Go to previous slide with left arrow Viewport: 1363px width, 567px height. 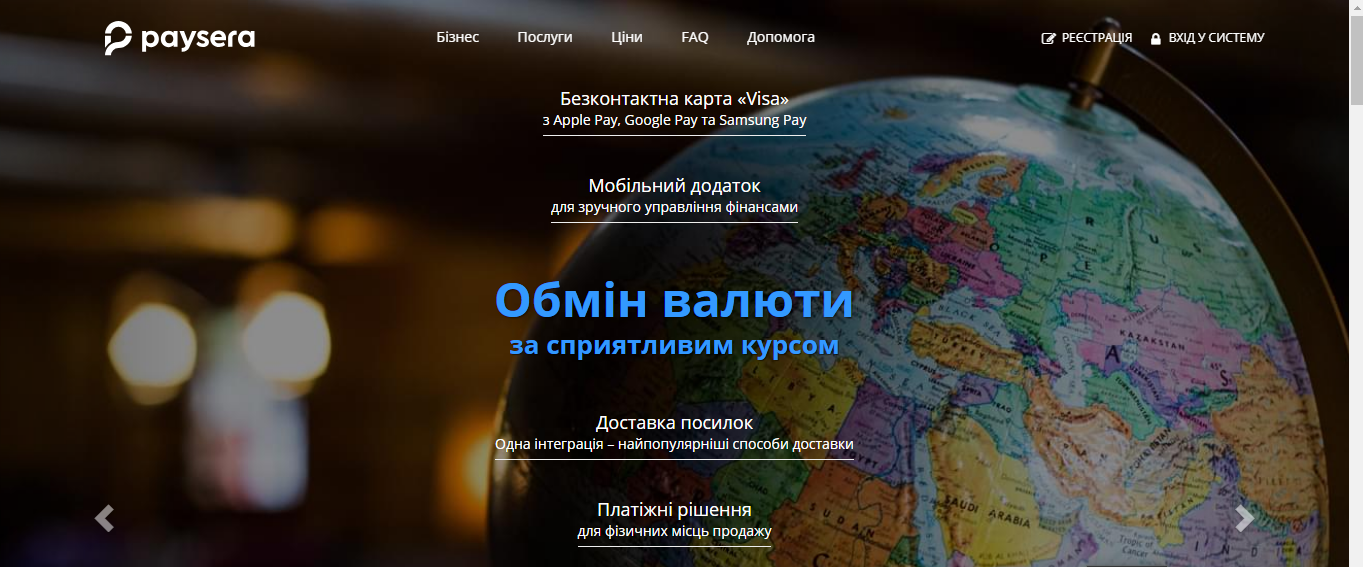(104, 518)
